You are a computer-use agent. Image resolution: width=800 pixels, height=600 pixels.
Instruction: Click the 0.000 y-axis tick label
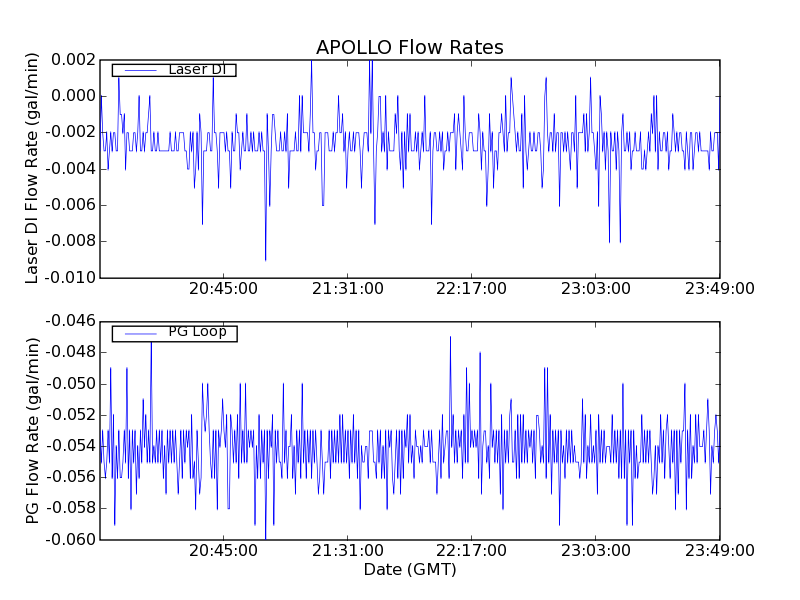[73, 96]
